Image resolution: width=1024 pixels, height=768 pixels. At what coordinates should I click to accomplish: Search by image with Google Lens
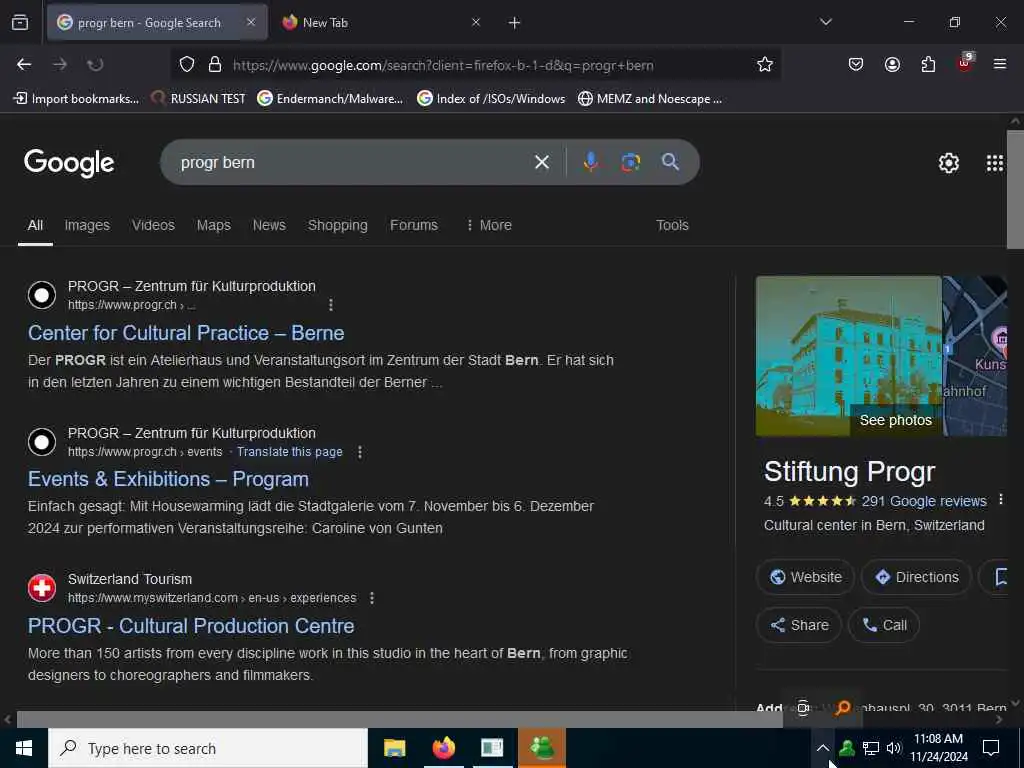click(630, 162)
